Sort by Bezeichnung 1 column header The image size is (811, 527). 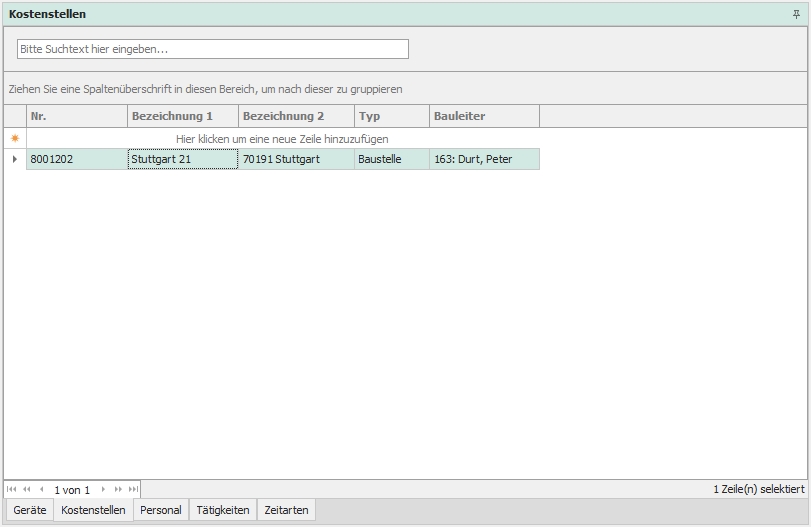(x=183, y=116)
